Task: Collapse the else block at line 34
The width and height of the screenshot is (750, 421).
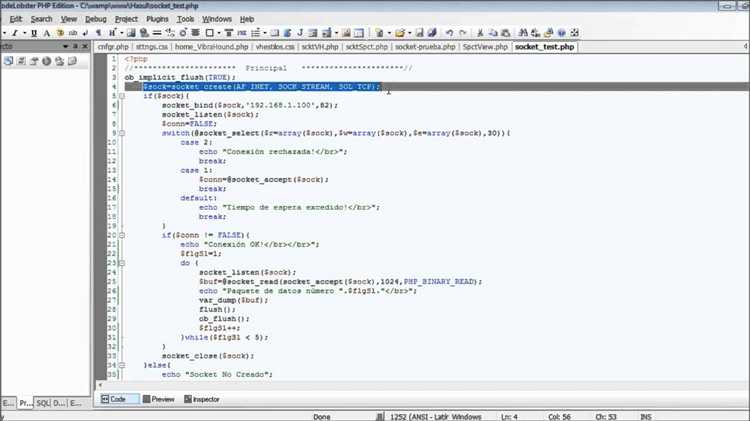Action: coord(122,366)
